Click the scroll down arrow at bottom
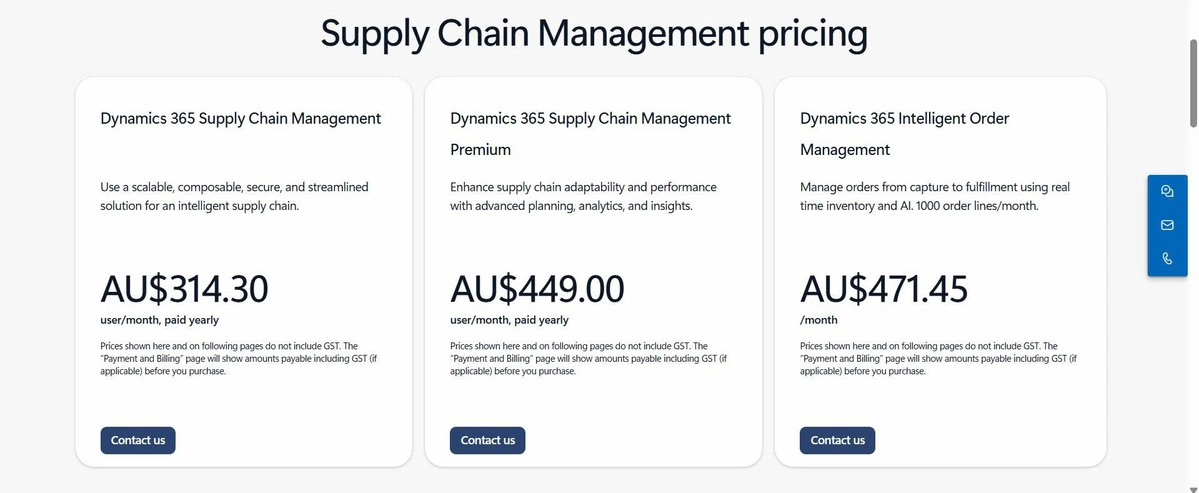The height and width of the screenshot is (493, 1199). tap(1192, 485)
